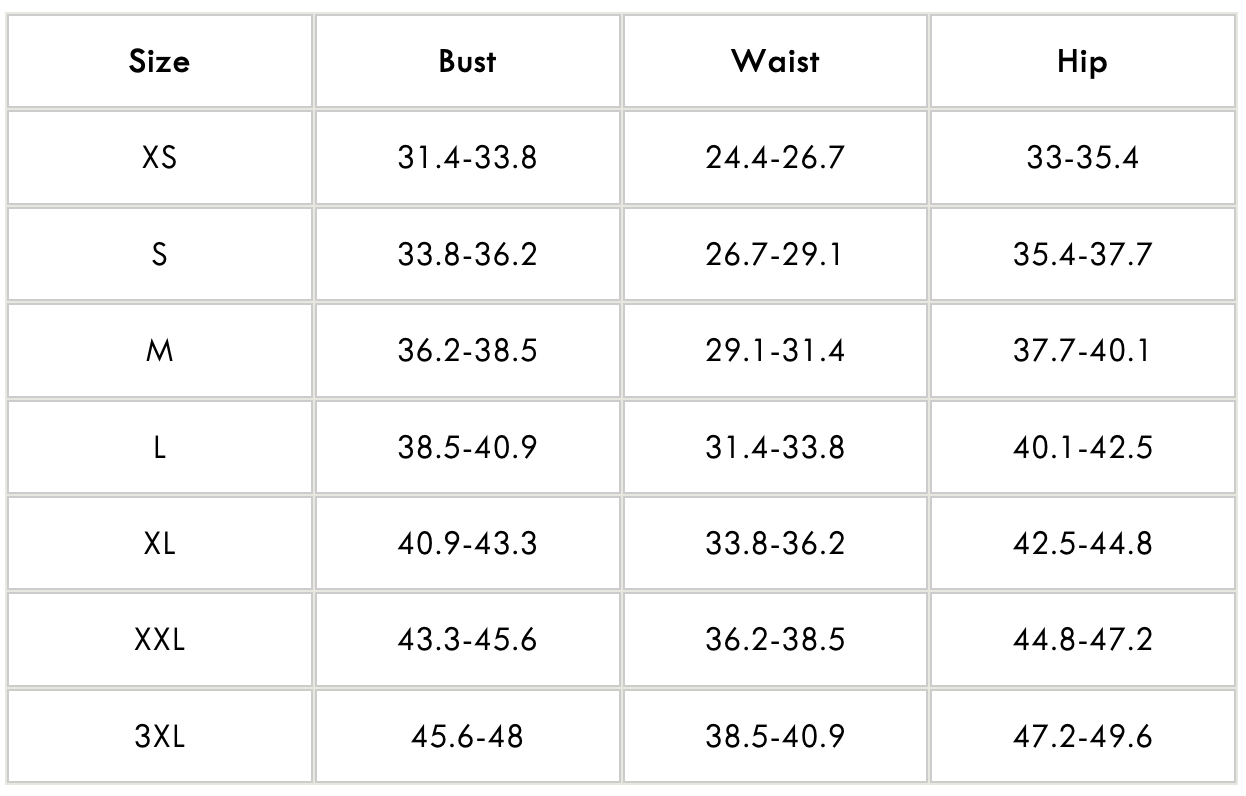
Task: Click the Waist column header
Action: point(775,61)
